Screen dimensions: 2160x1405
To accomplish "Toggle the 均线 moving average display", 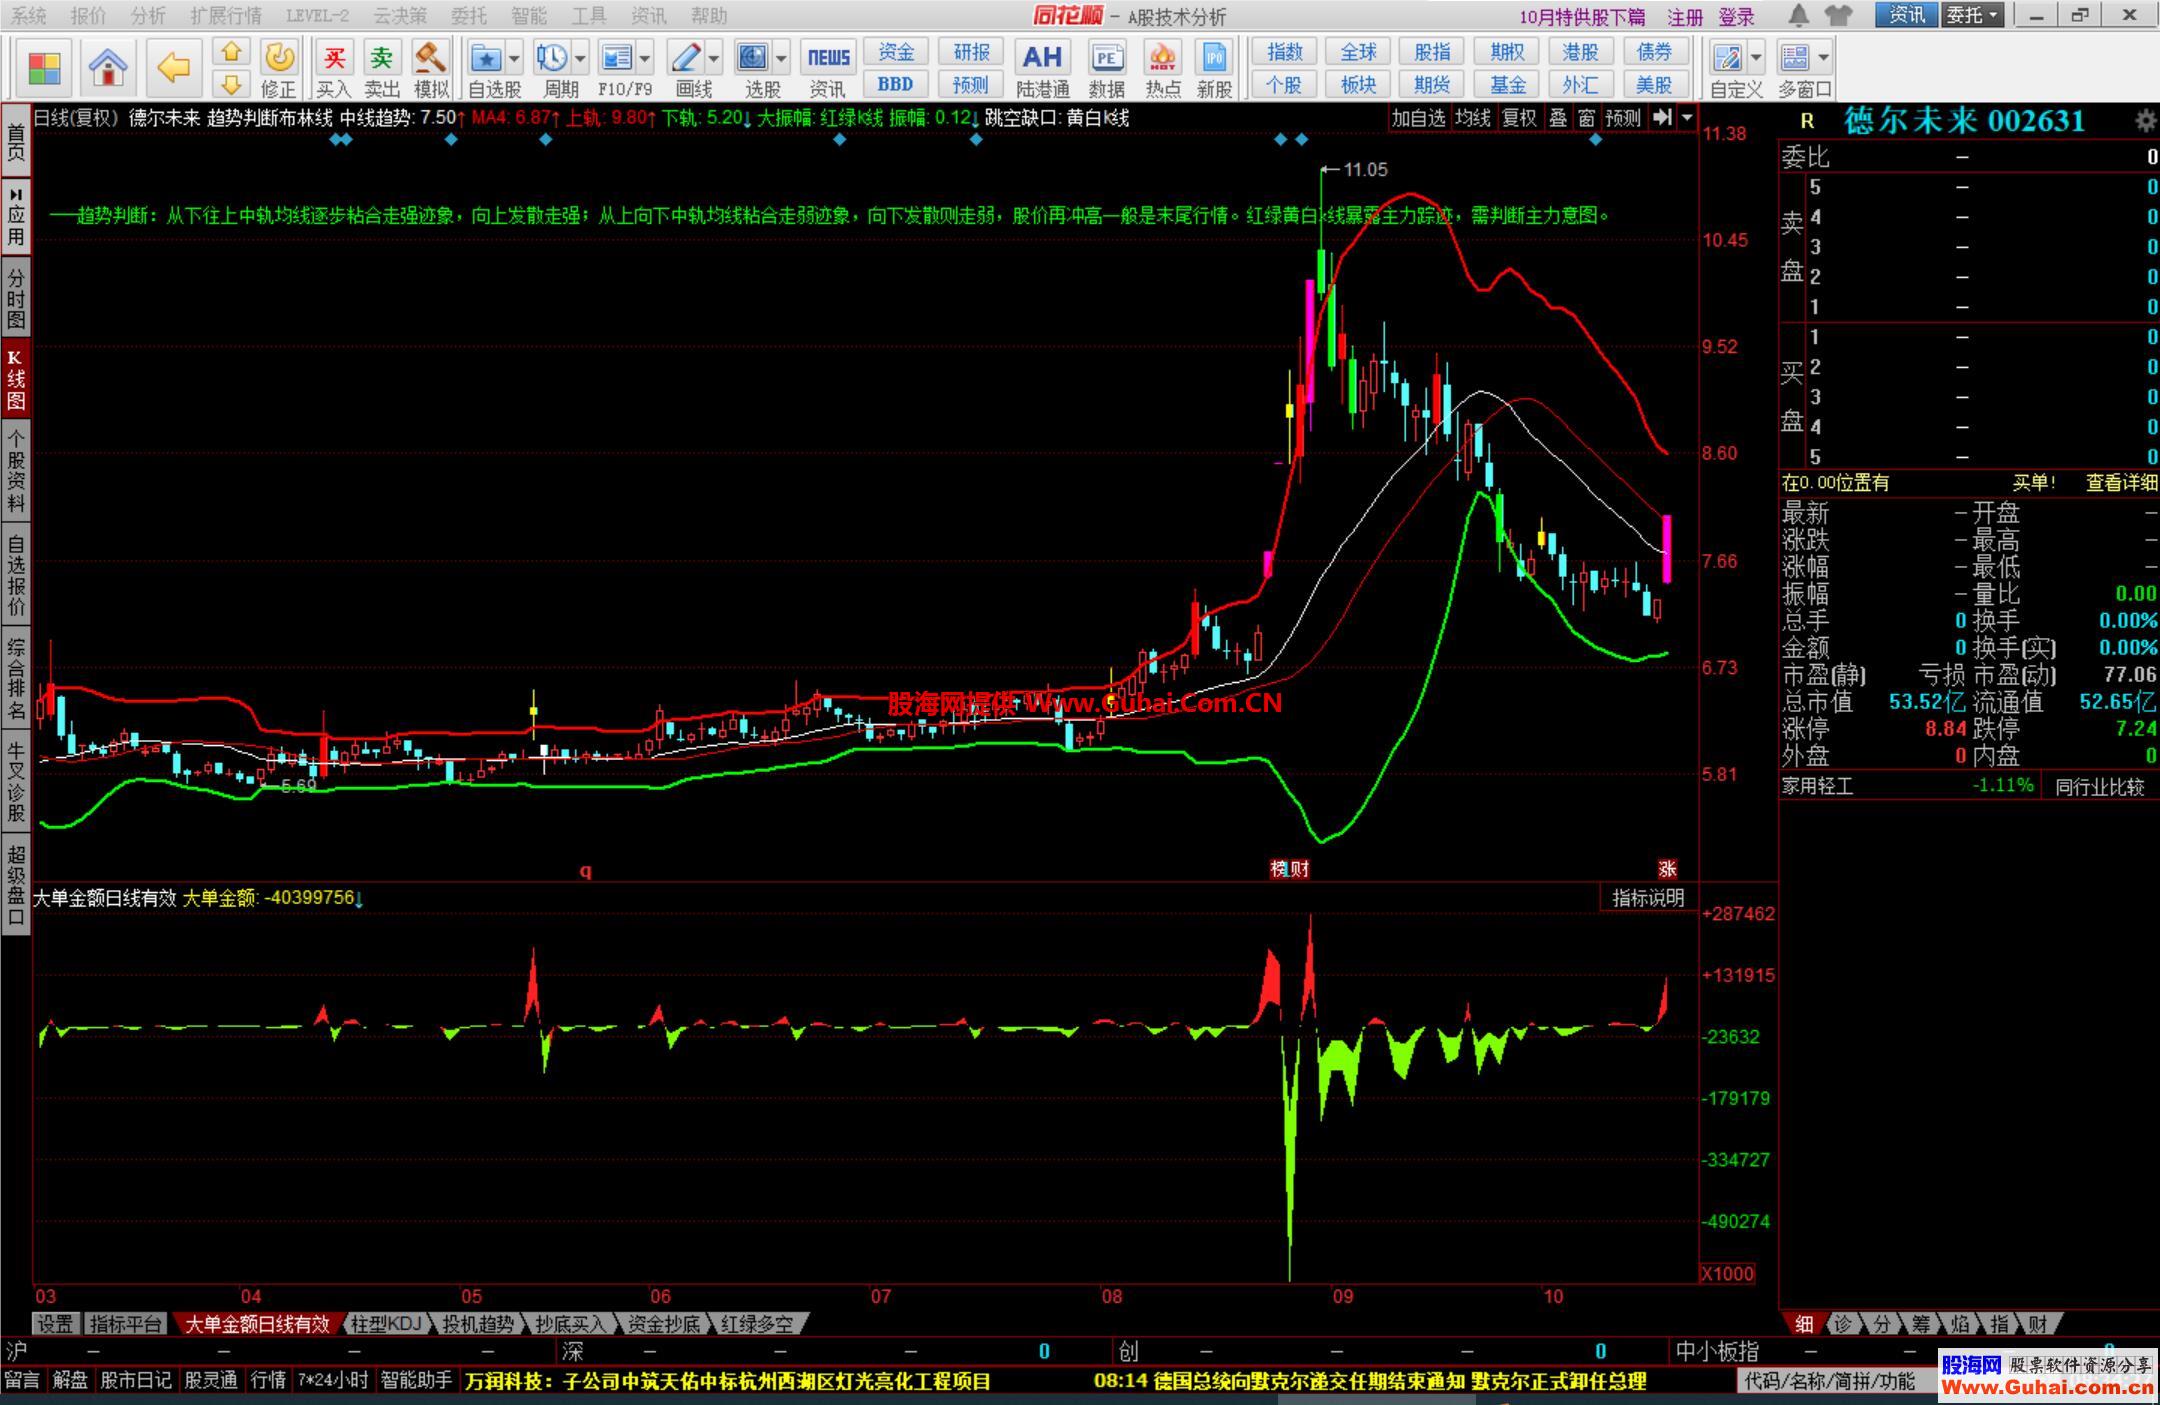I will pyautogui.click(x=1472, y=118).
